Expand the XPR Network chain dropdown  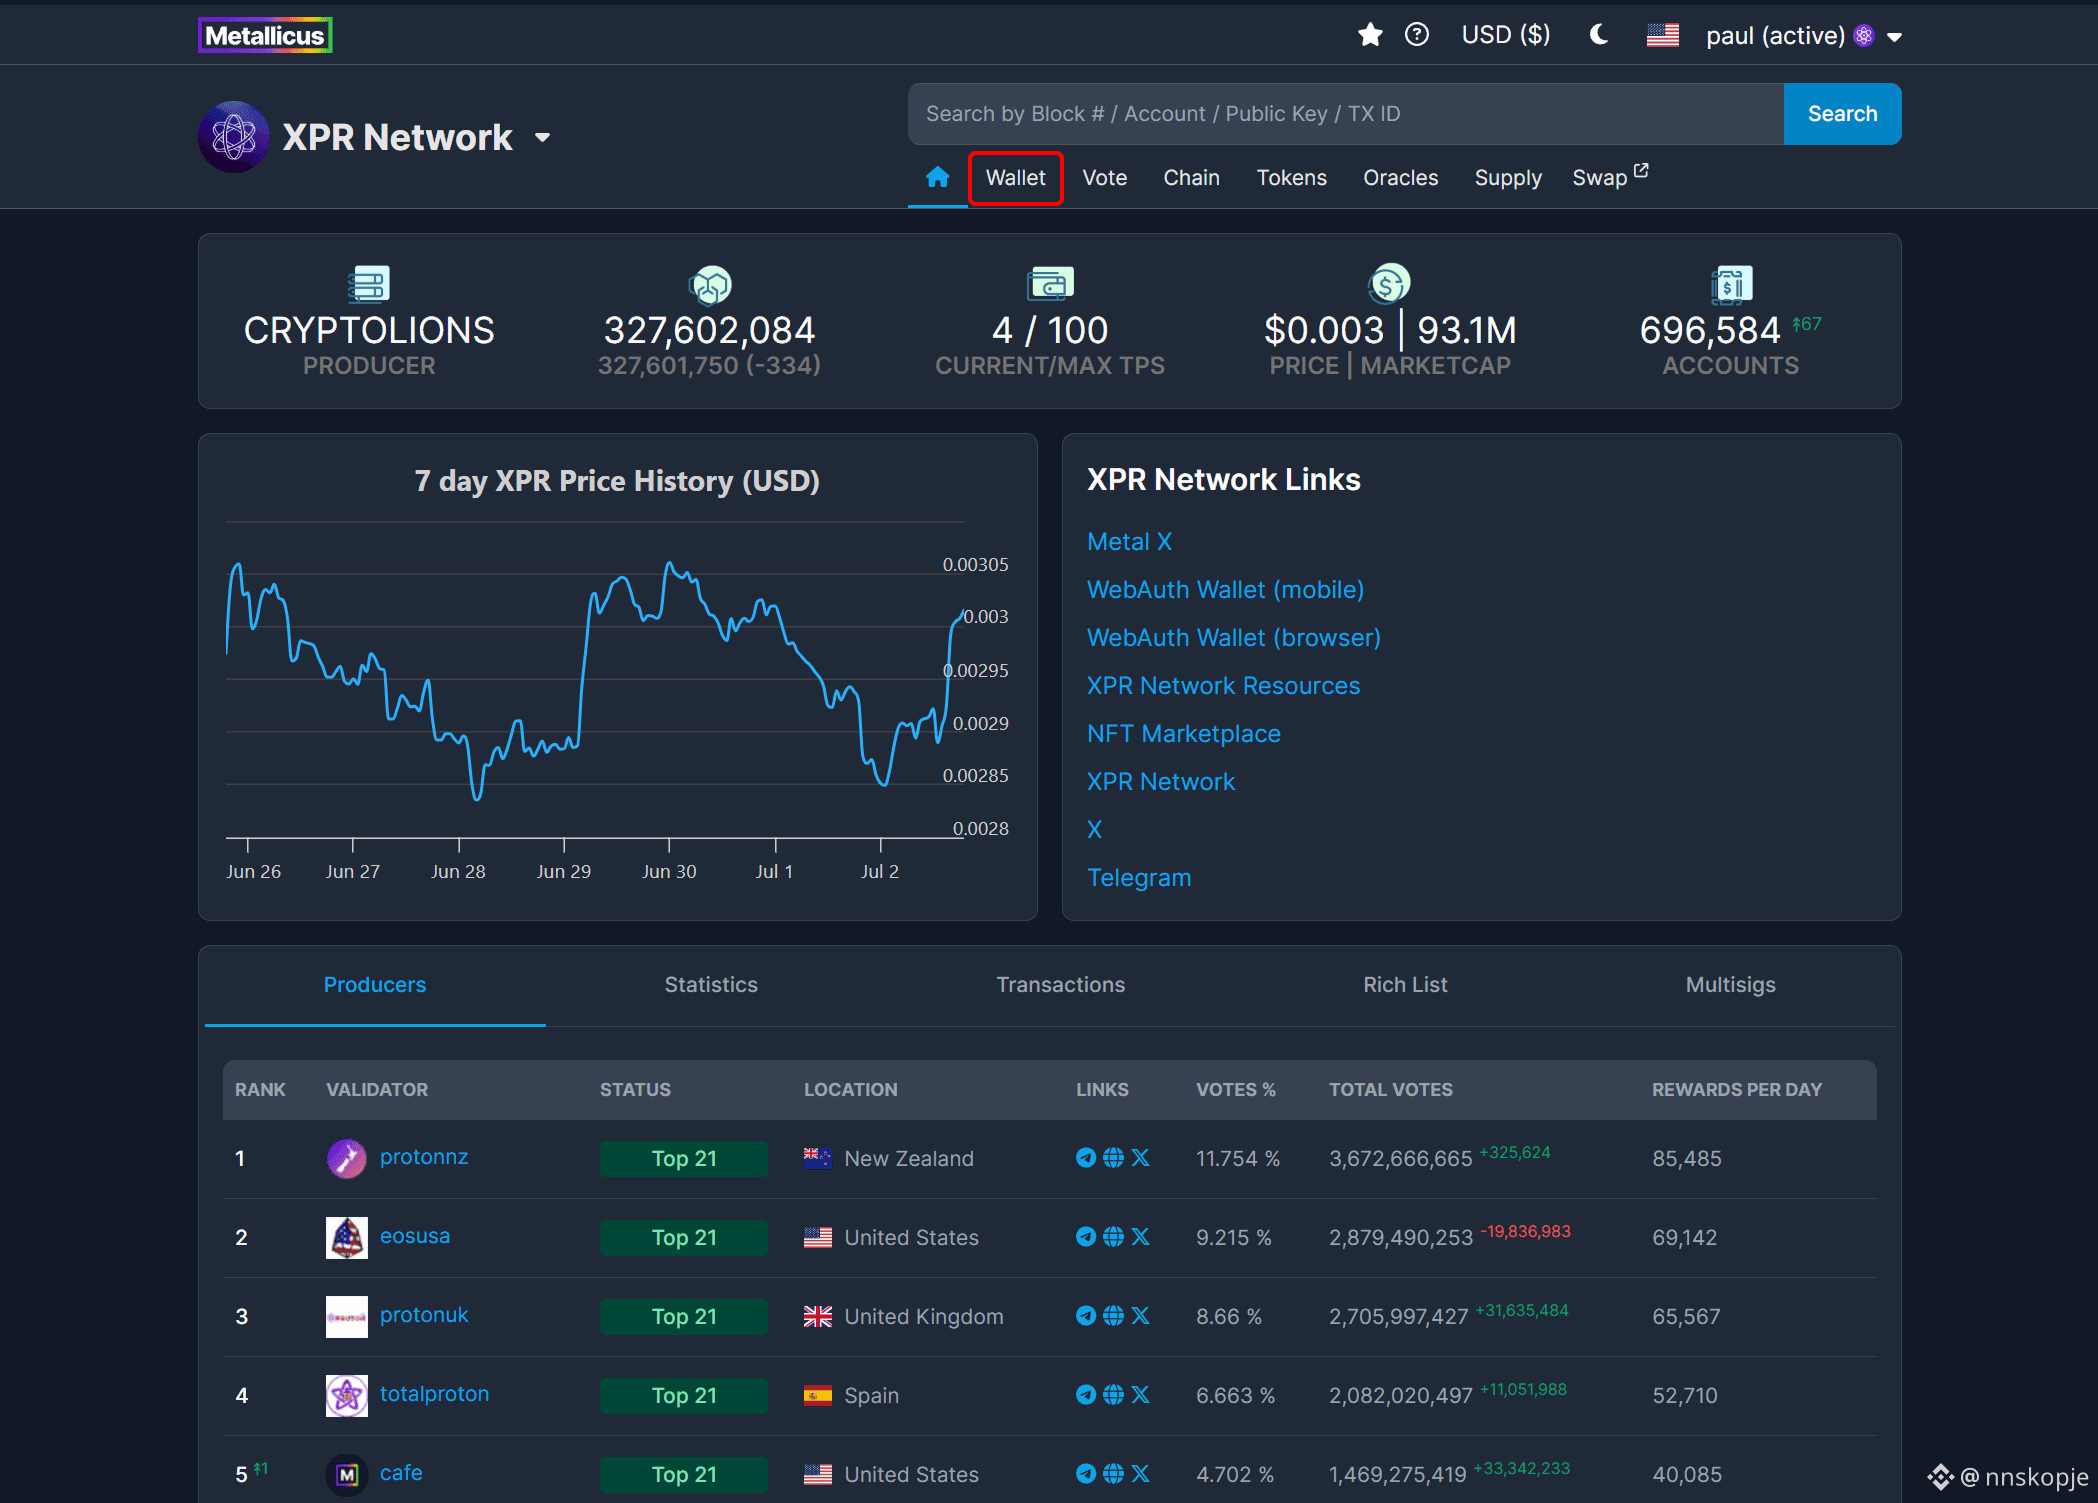pos(542,138)
